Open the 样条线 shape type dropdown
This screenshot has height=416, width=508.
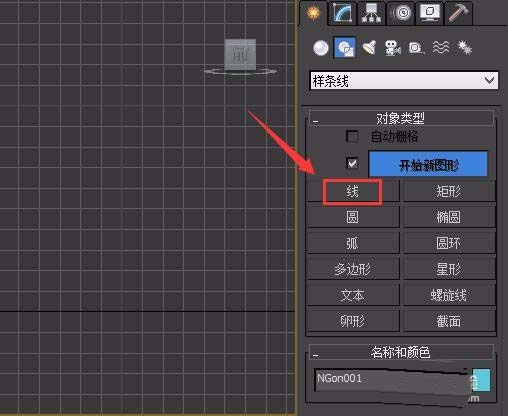tap(404, 81)
